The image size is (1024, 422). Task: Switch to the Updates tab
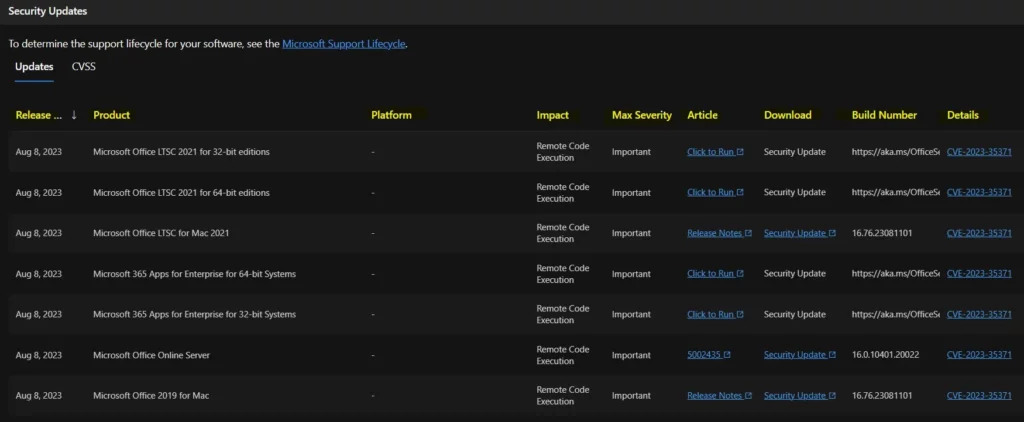[34, 67]
